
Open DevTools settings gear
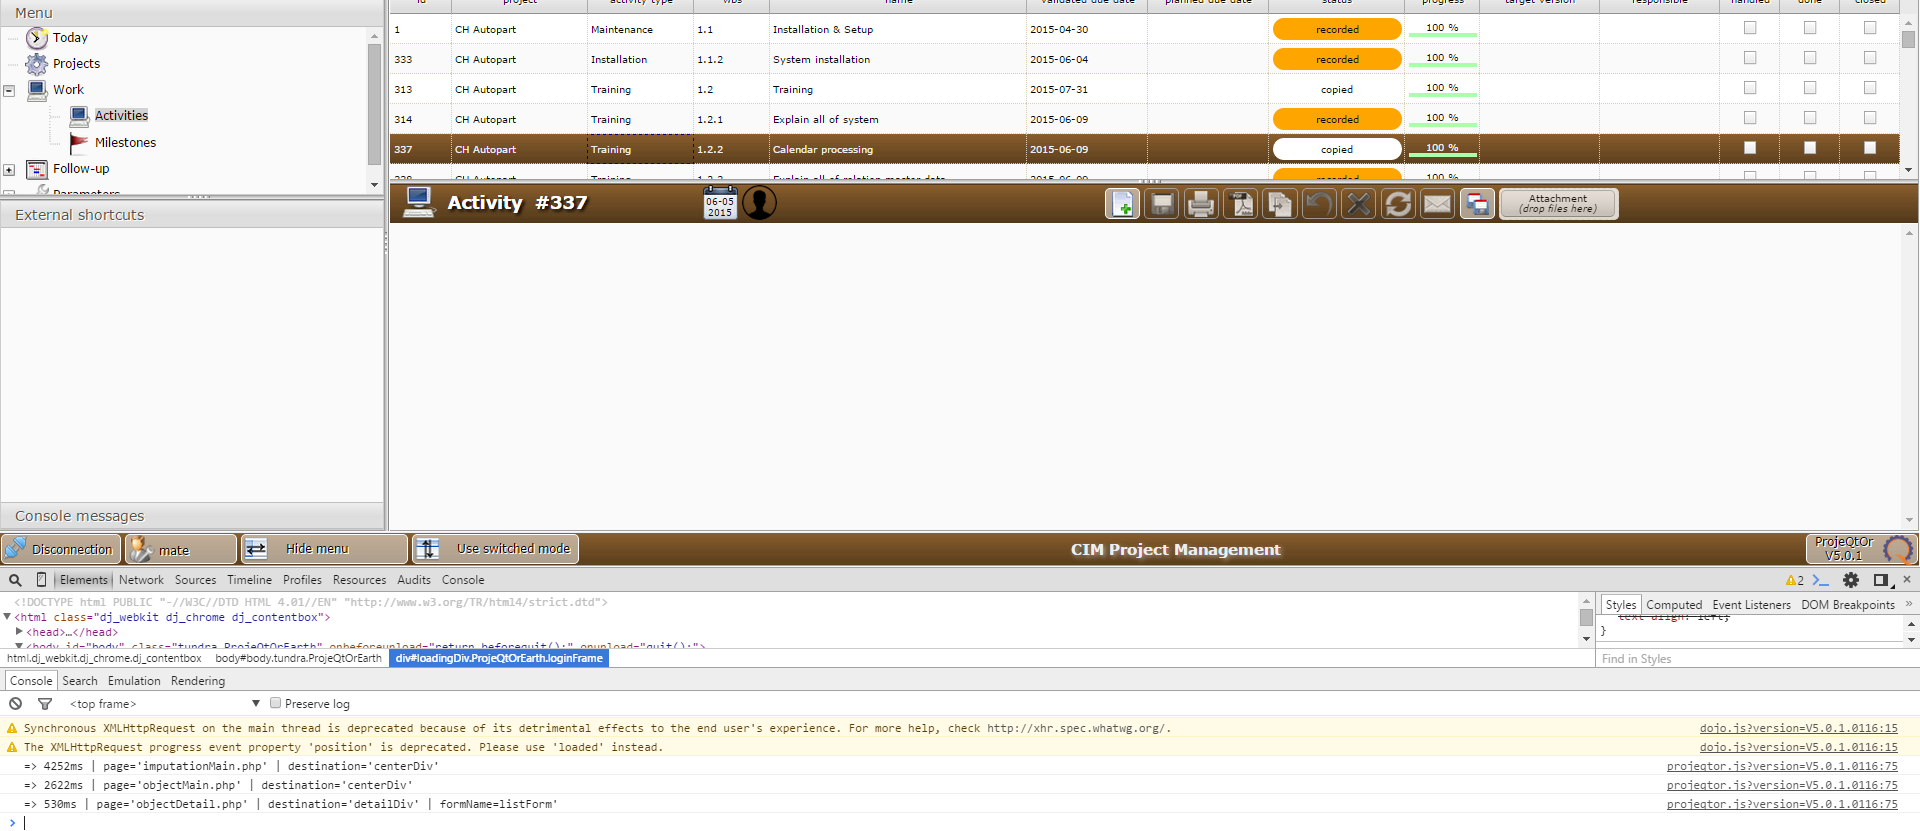tap(1851, 580)
